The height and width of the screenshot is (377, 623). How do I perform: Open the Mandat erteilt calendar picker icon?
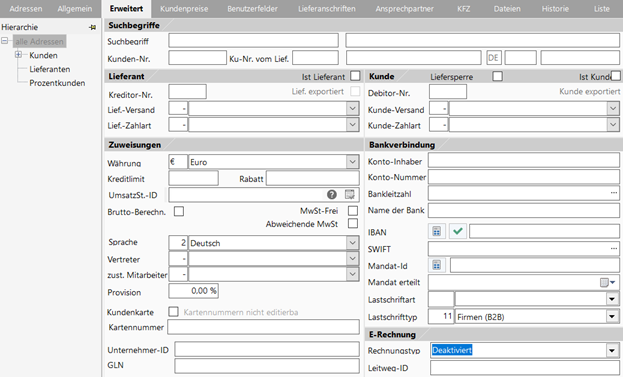pos(607,282)
